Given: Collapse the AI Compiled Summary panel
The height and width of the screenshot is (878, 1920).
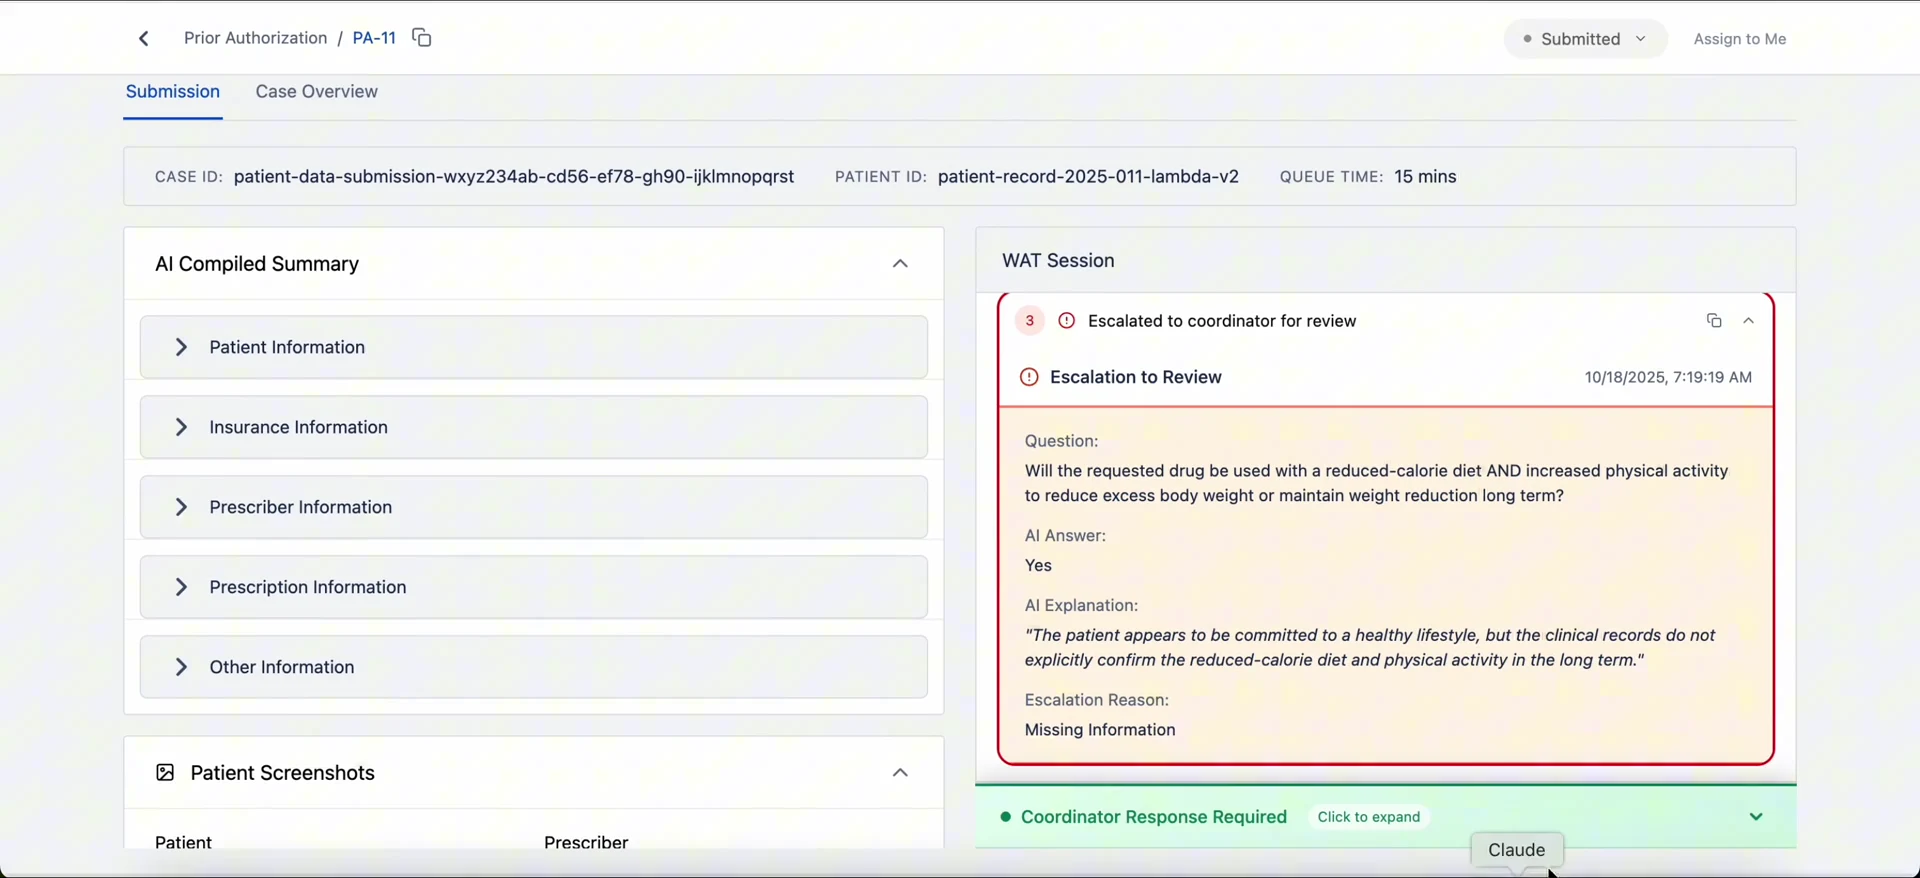Looking at the screenshot, I should [x=900, y=264].
